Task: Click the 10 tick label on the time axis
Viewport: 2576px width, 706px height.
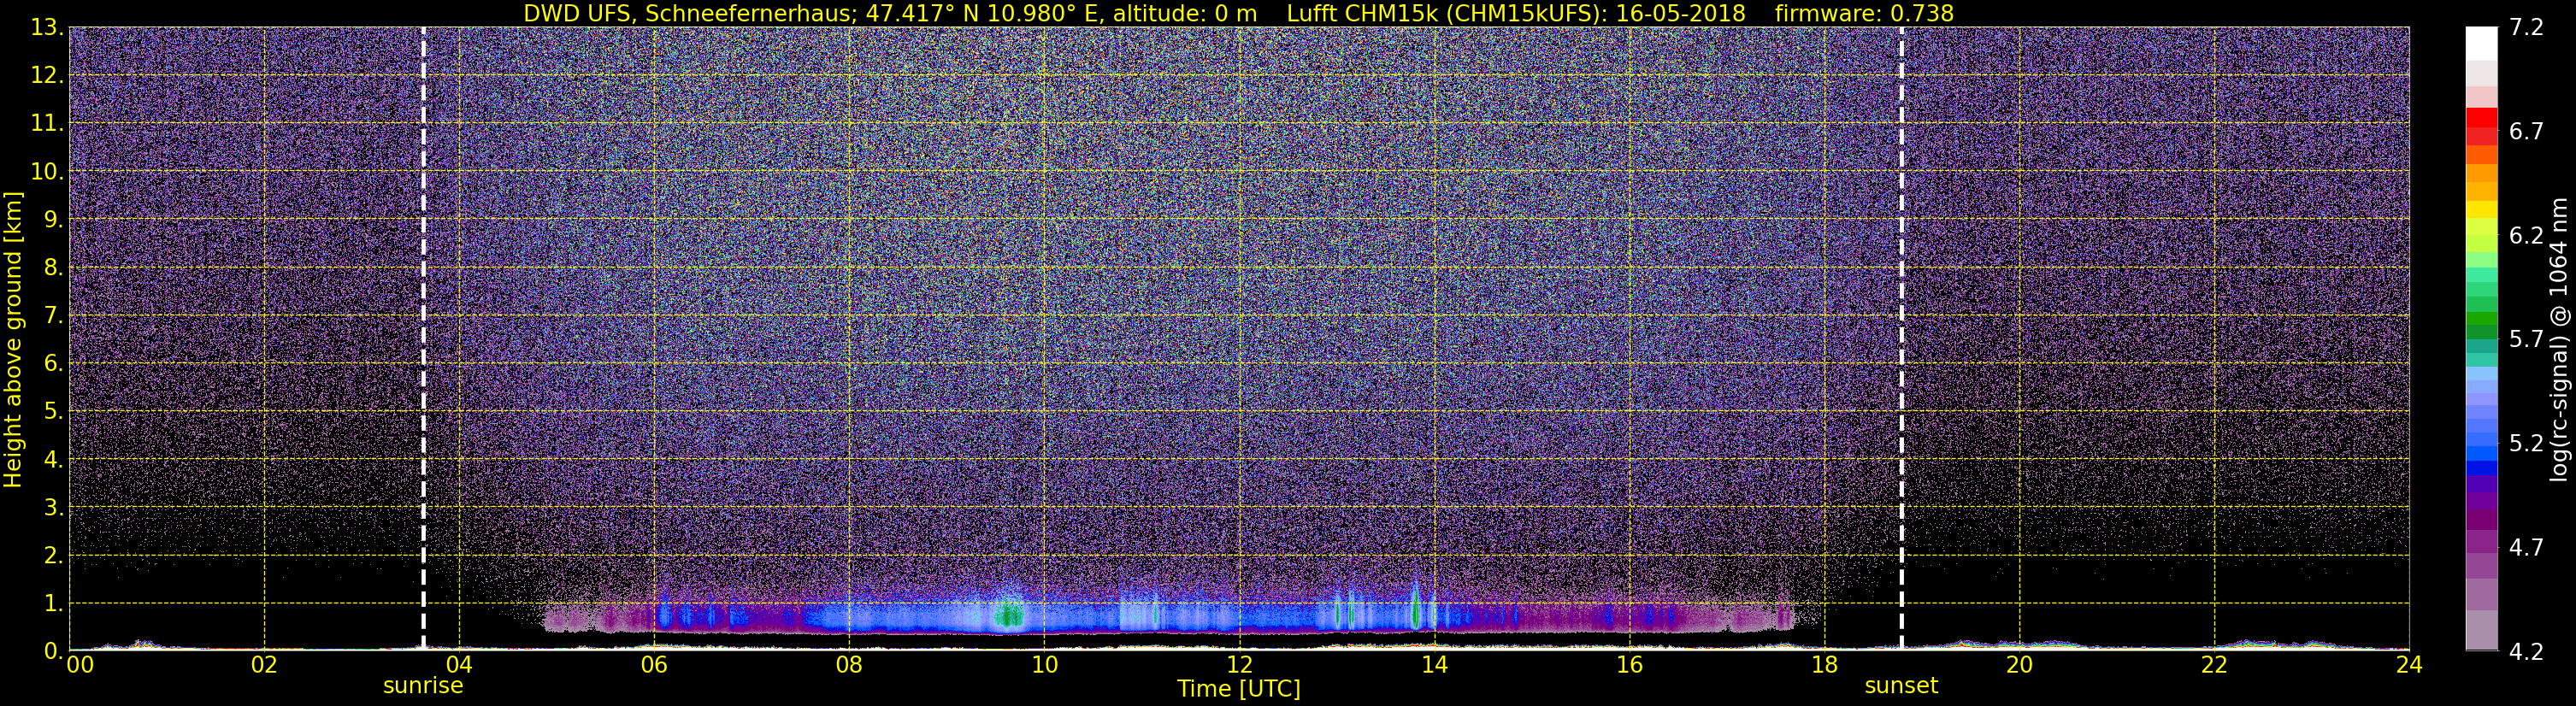Action: pos(1044,665)
